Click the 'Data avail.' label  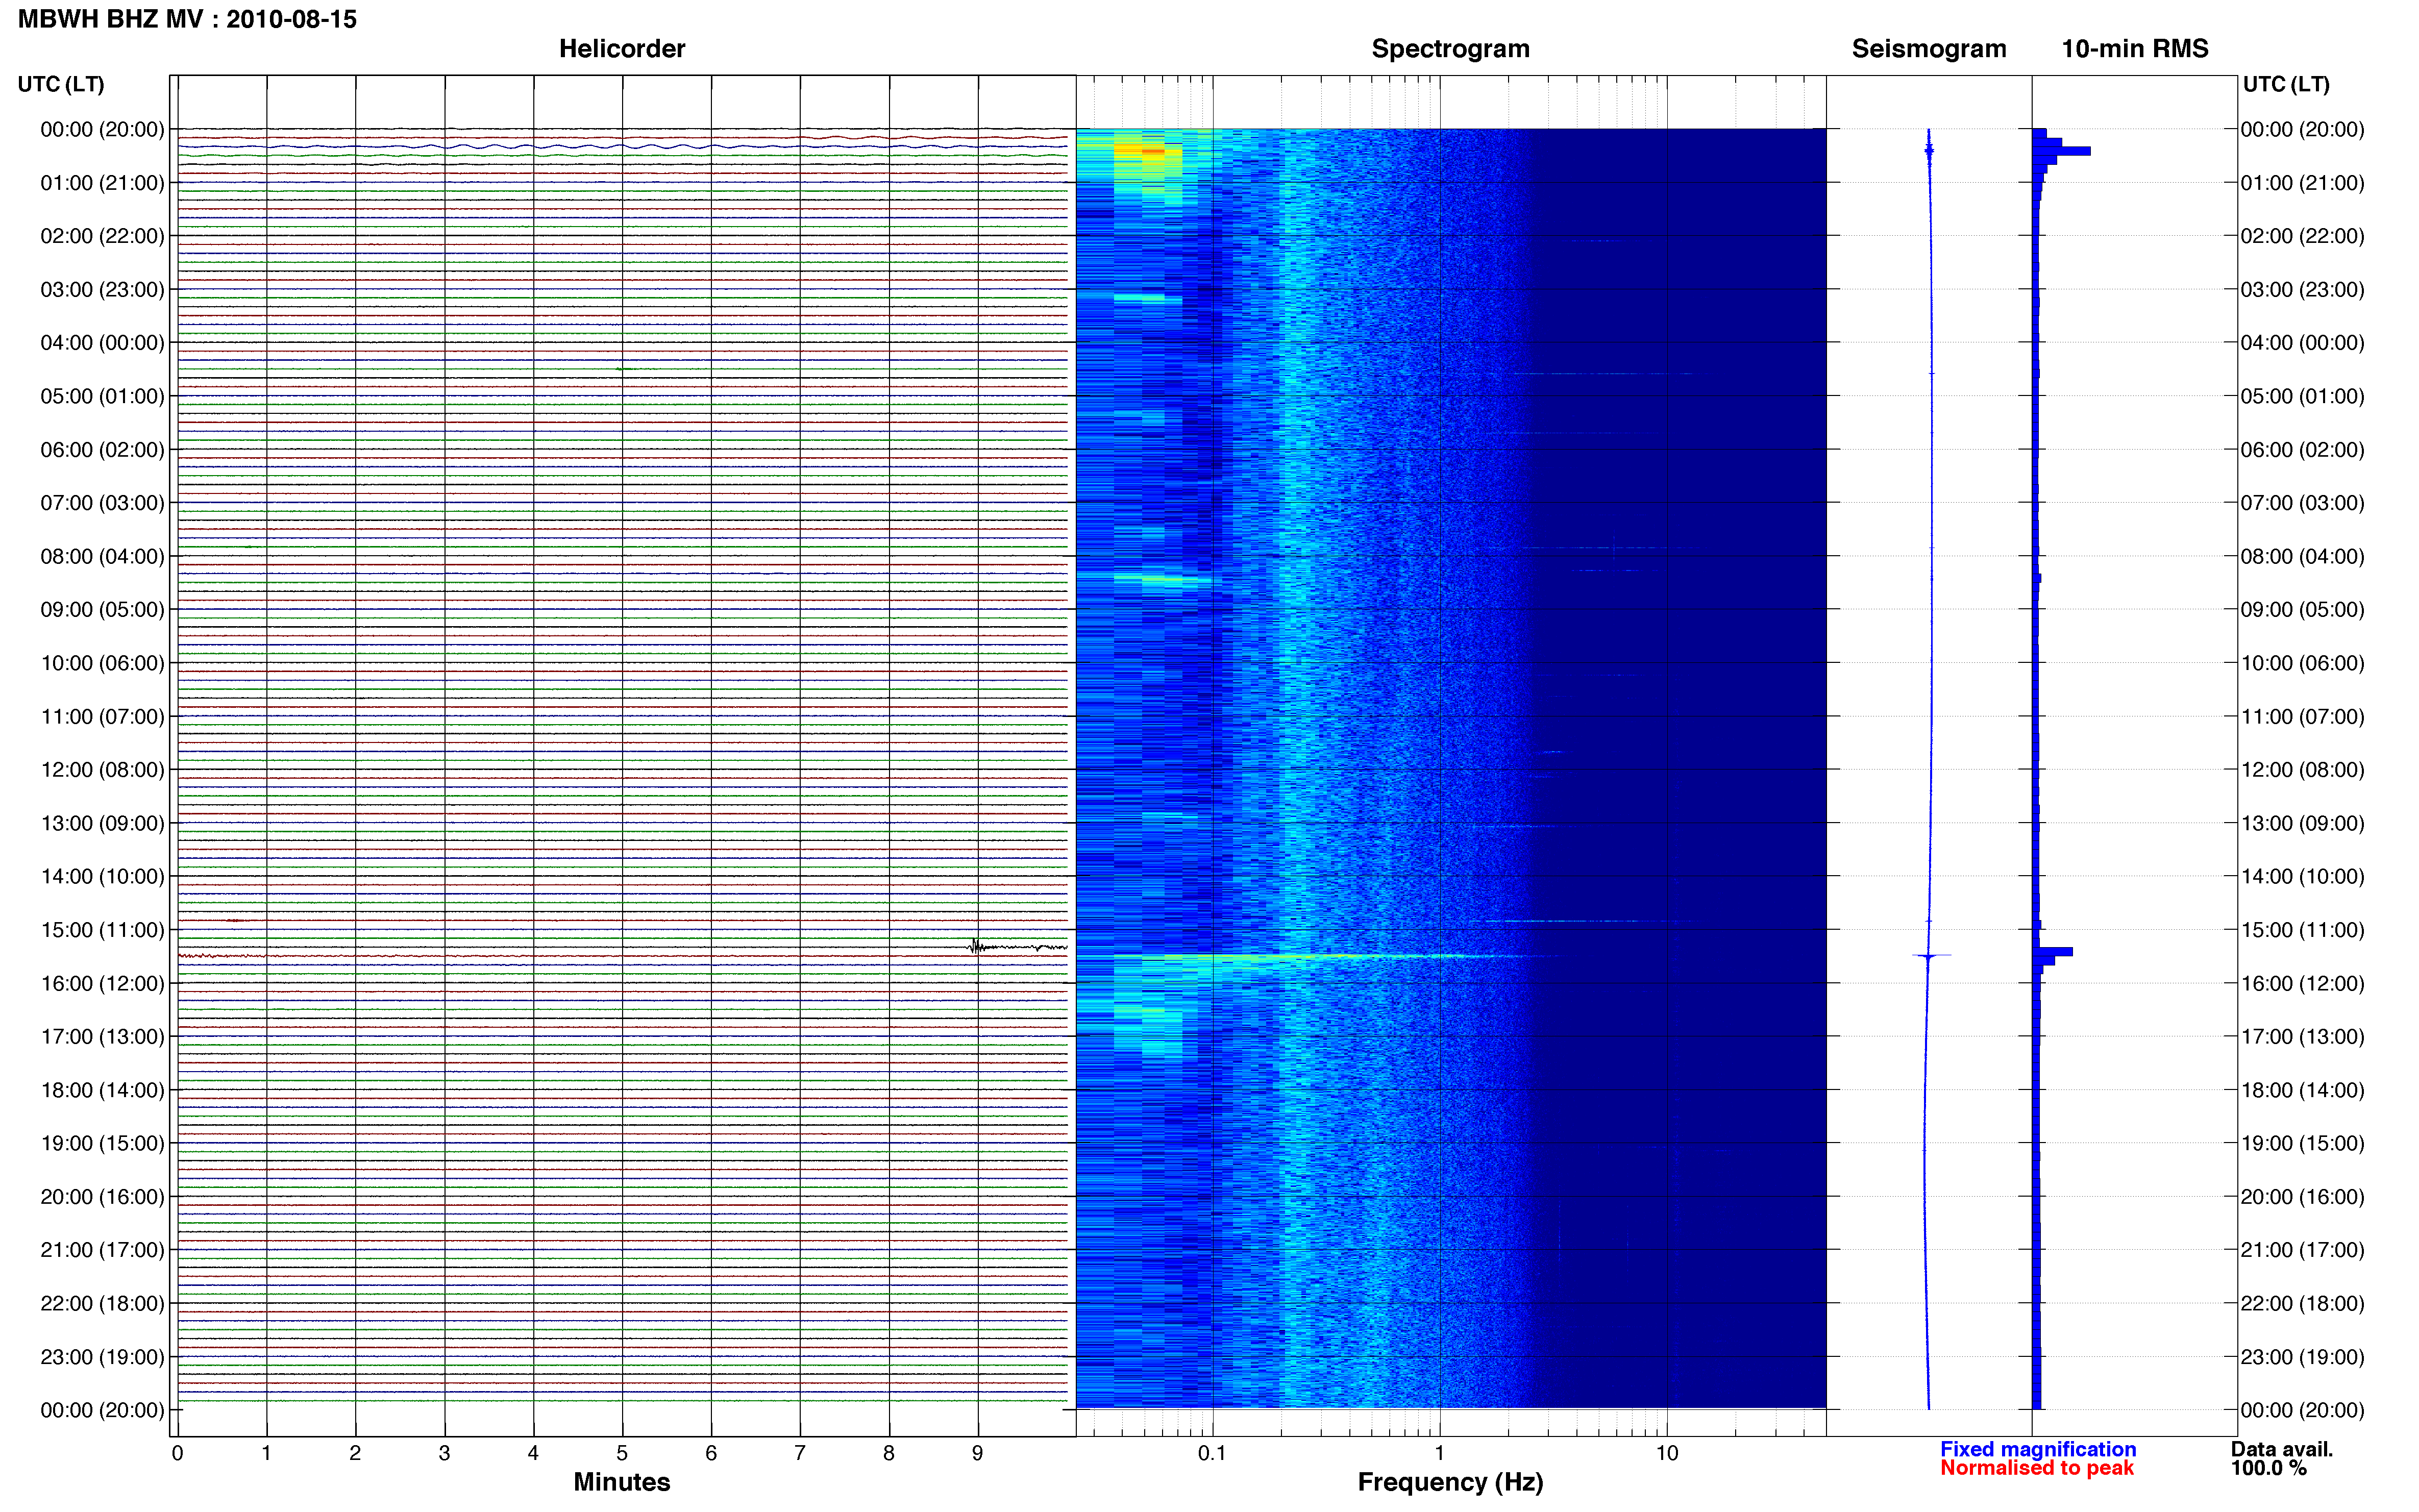2282,1449
